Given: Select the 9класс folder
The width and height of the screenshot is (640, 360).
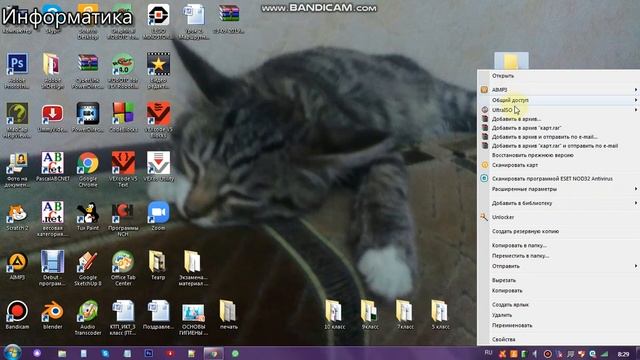Looking at the screenshot, I should click(370, 315).
